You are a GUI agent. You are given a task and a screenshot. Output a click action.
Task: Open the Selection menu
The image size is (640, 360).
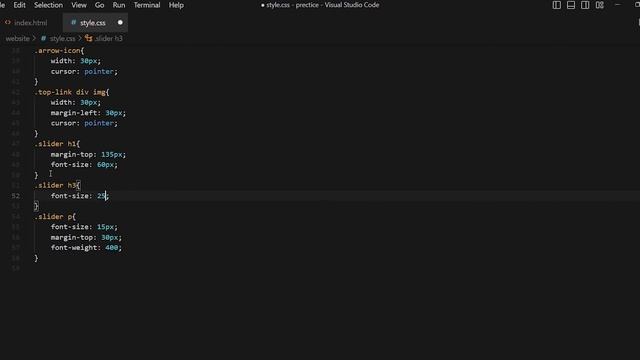point(48,5)
